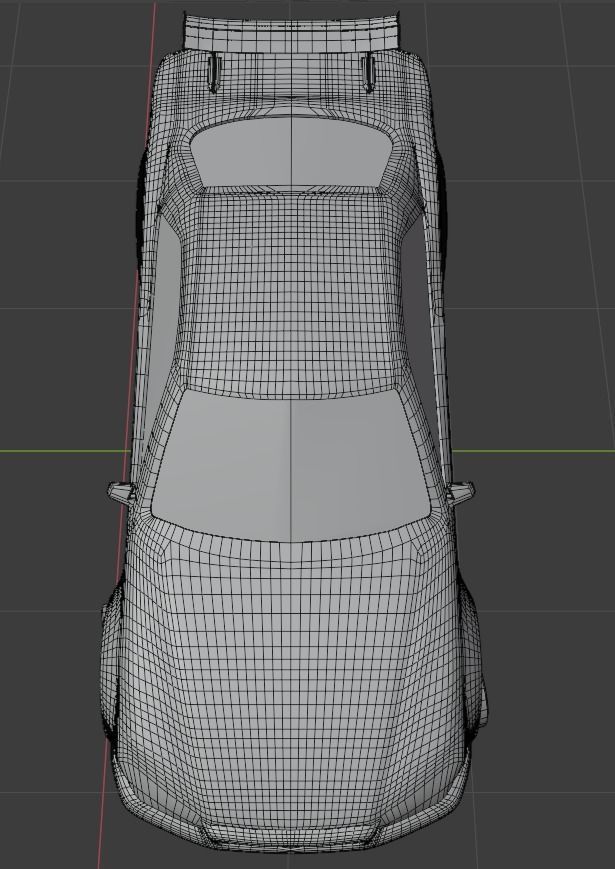
Task: Select the car's rear window surface
Action: tap(292, 151)
